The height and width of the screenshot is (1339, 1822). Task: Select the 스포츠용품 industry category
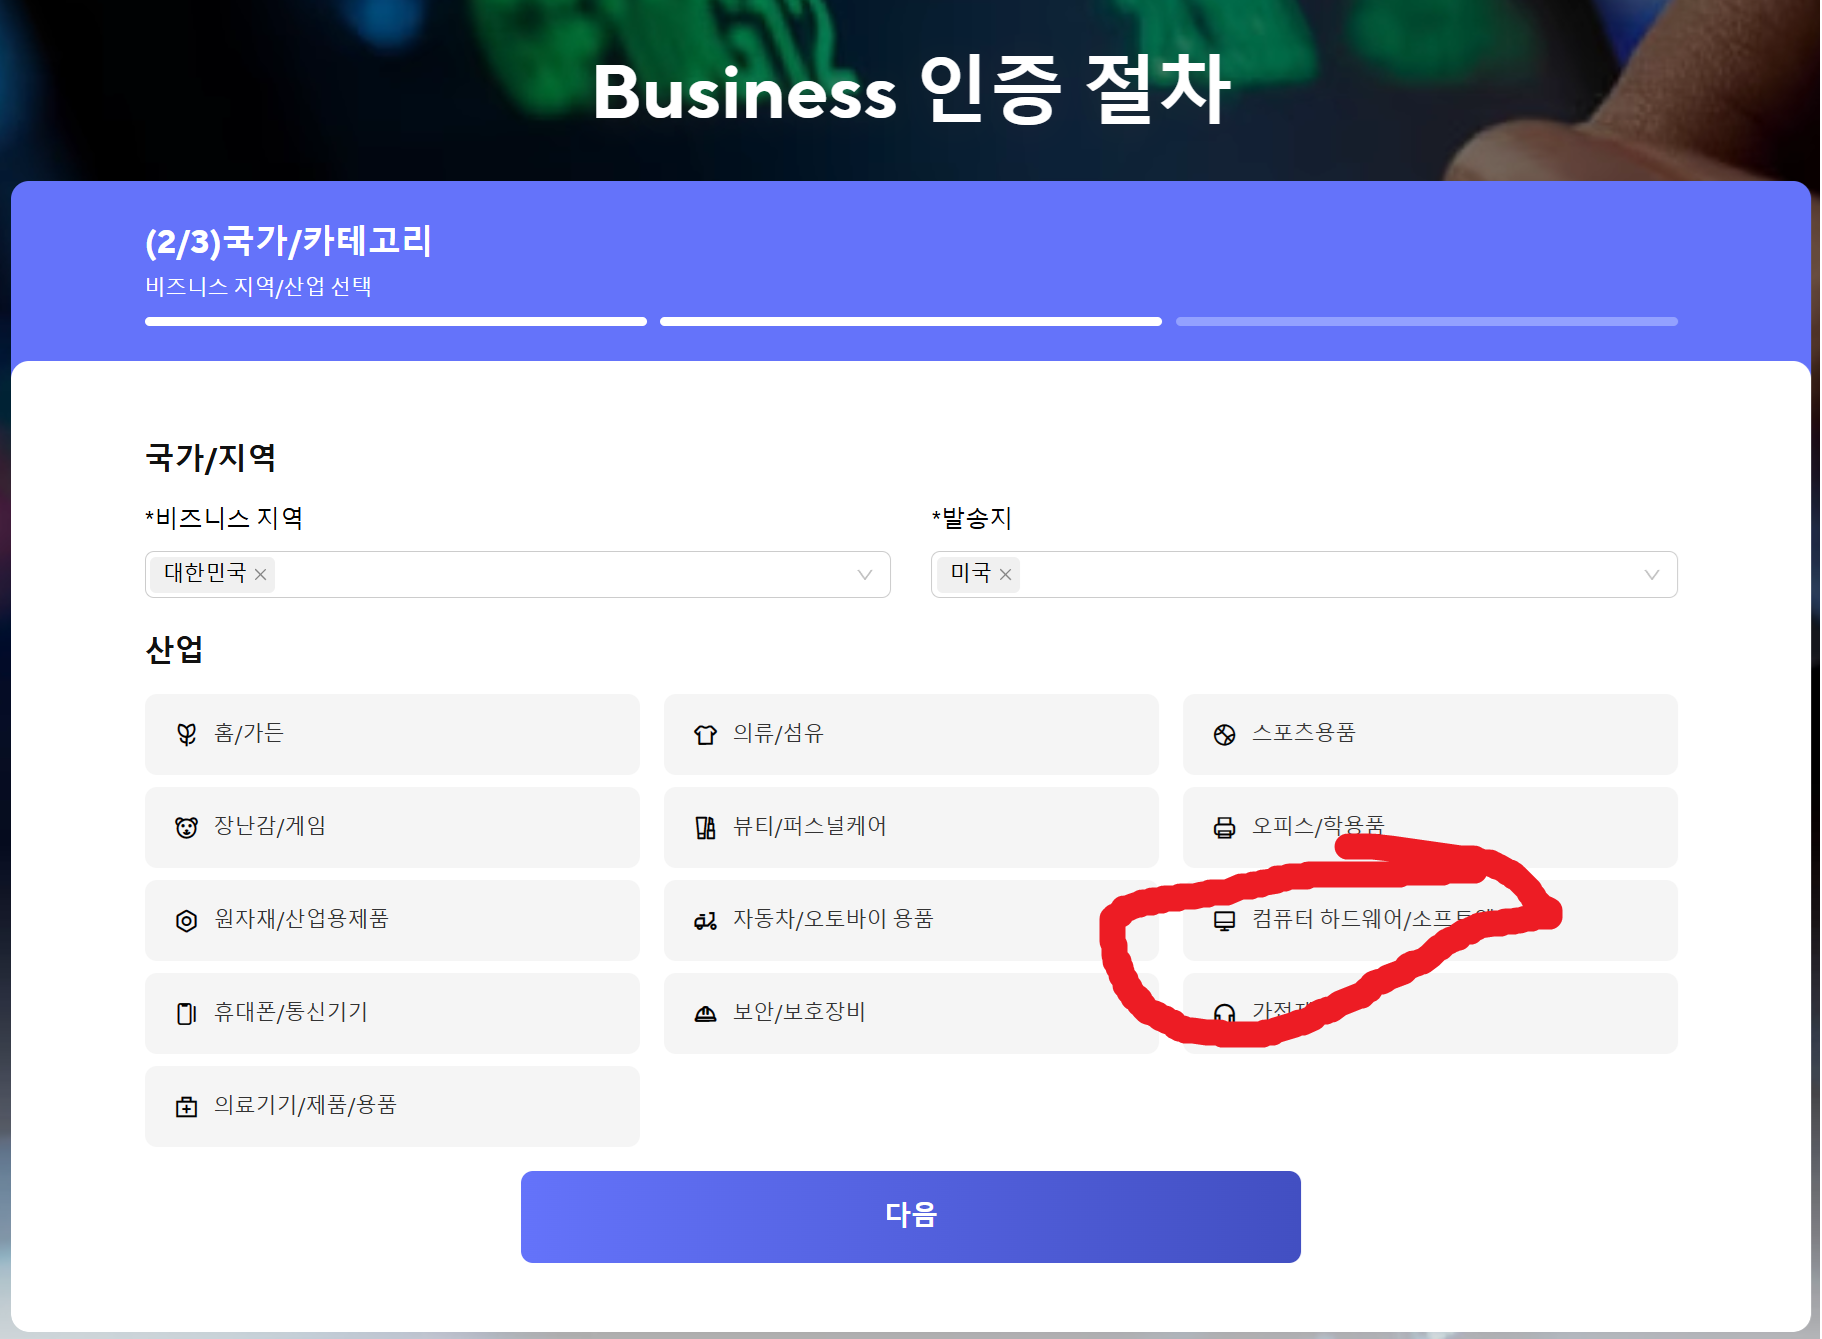pyautogui.click(x=1429, y=733)
